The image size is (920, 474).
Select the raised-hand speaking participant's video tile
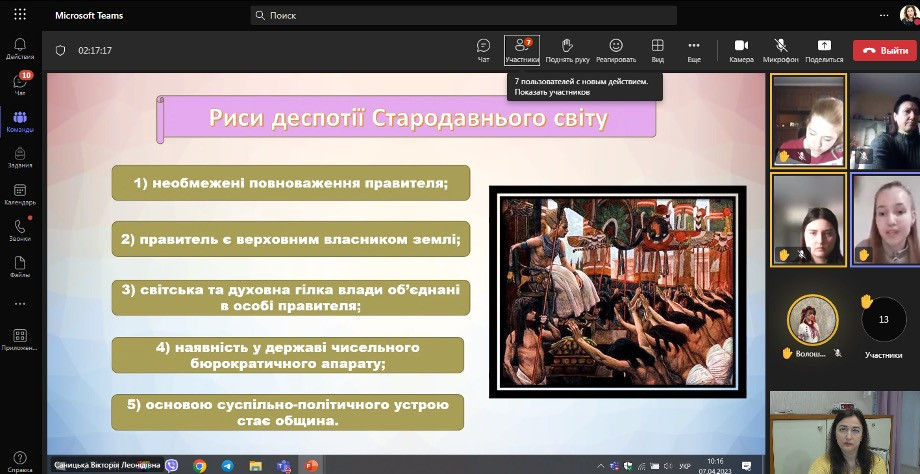[x=885, y=219]
